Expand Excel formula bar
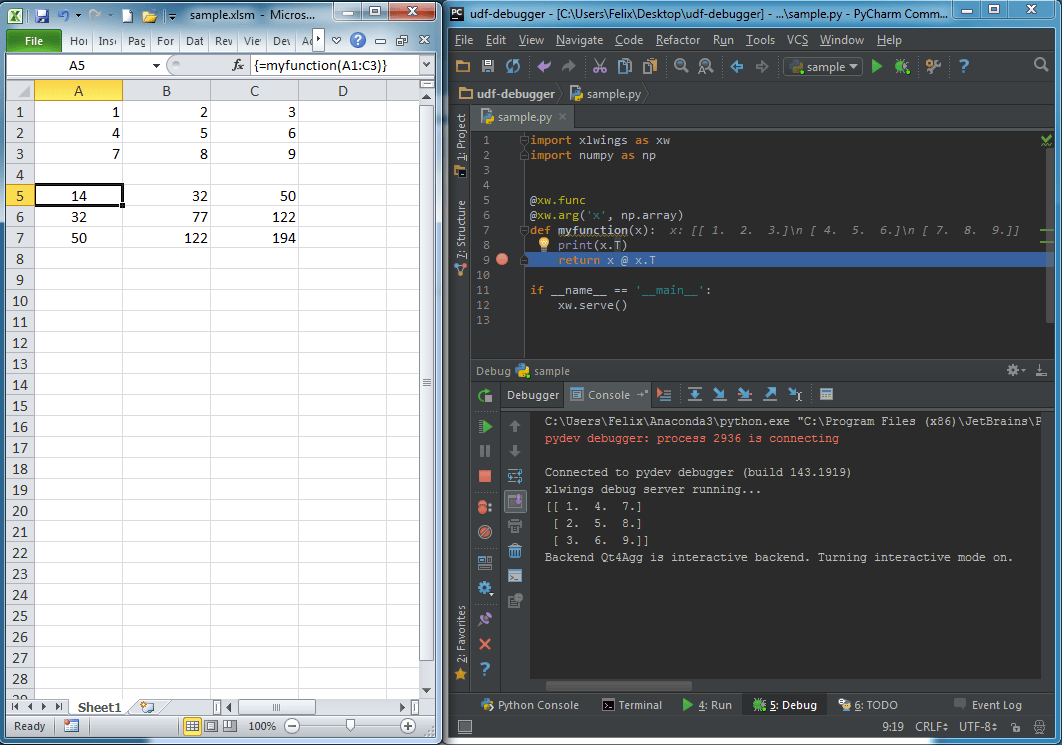The image size is (1062, 745). click(427, 65)
